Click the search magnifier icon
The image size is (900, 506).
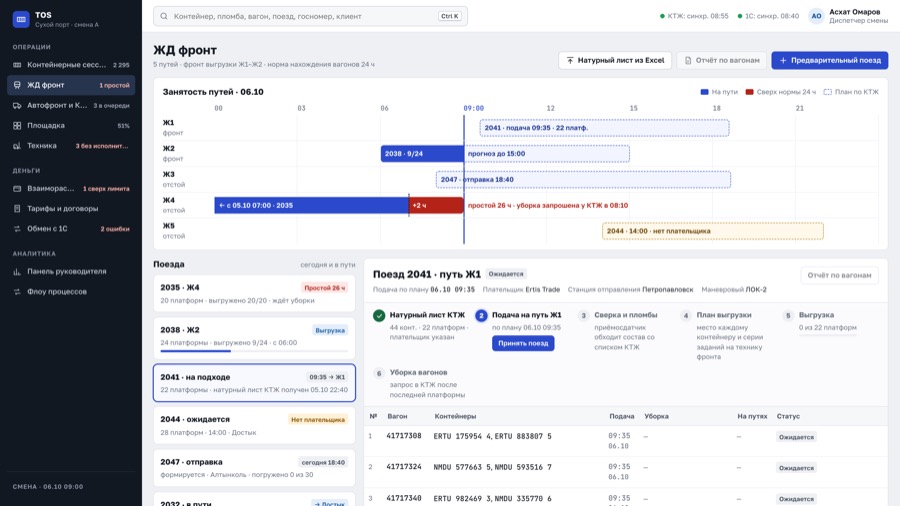(164, 16)
